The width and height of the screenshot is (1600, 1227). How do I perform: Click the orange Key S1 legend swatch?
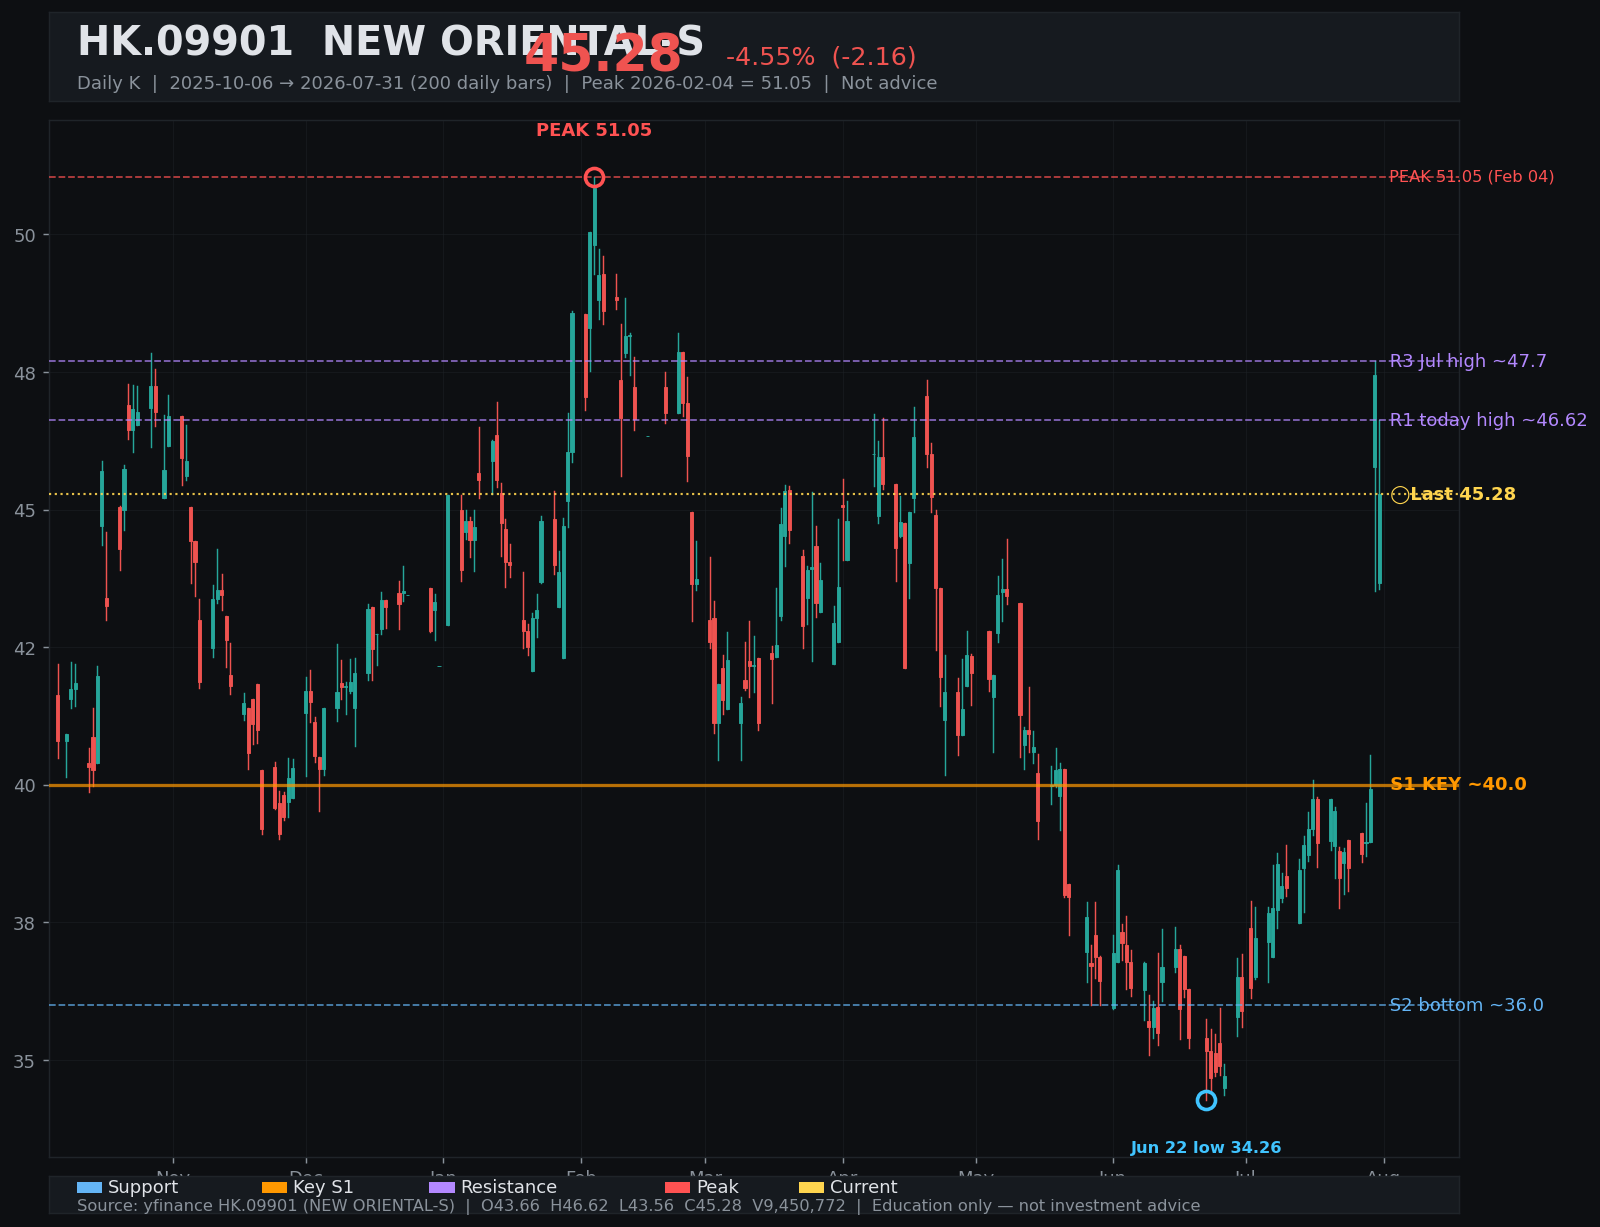tap(274, 1187)
